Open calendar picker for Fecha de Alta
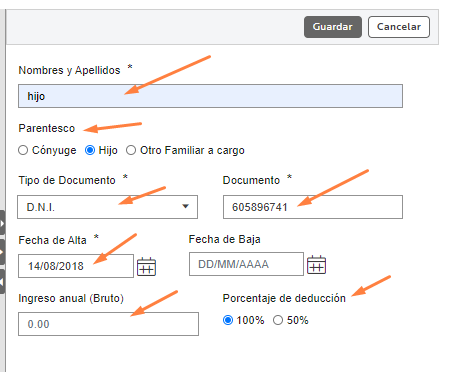 (147, 267)
